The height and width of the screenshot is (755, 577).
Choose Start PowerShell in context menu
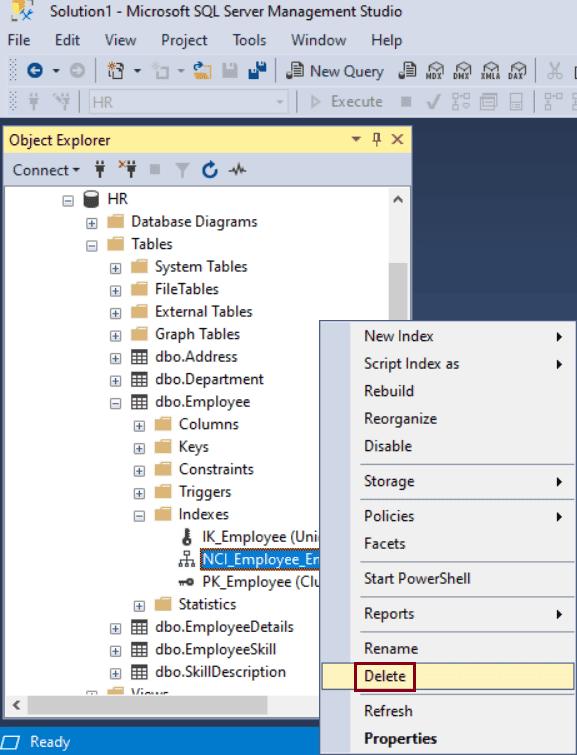448,579
